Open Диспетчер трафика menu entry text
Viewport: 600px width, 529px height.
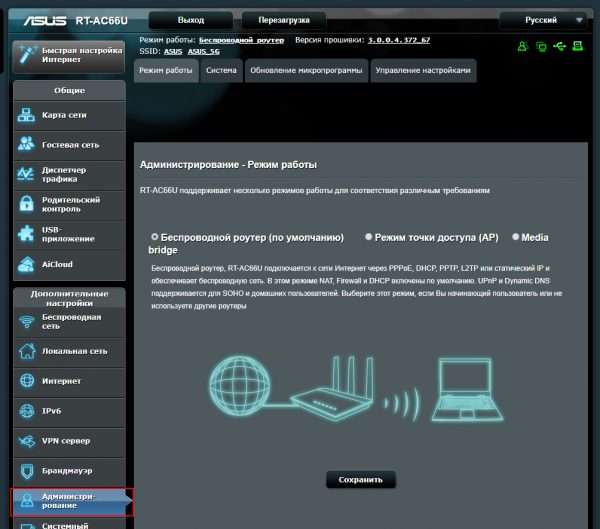(x=64, y=174)
